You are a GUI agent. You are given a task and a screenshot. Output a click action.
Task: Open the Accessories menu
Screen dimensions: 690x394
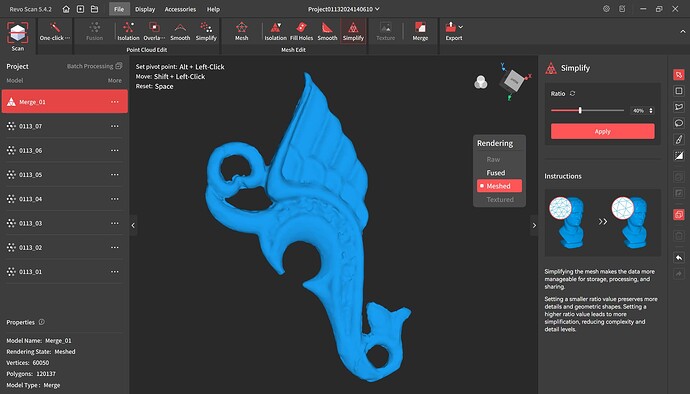coord(180,9)
